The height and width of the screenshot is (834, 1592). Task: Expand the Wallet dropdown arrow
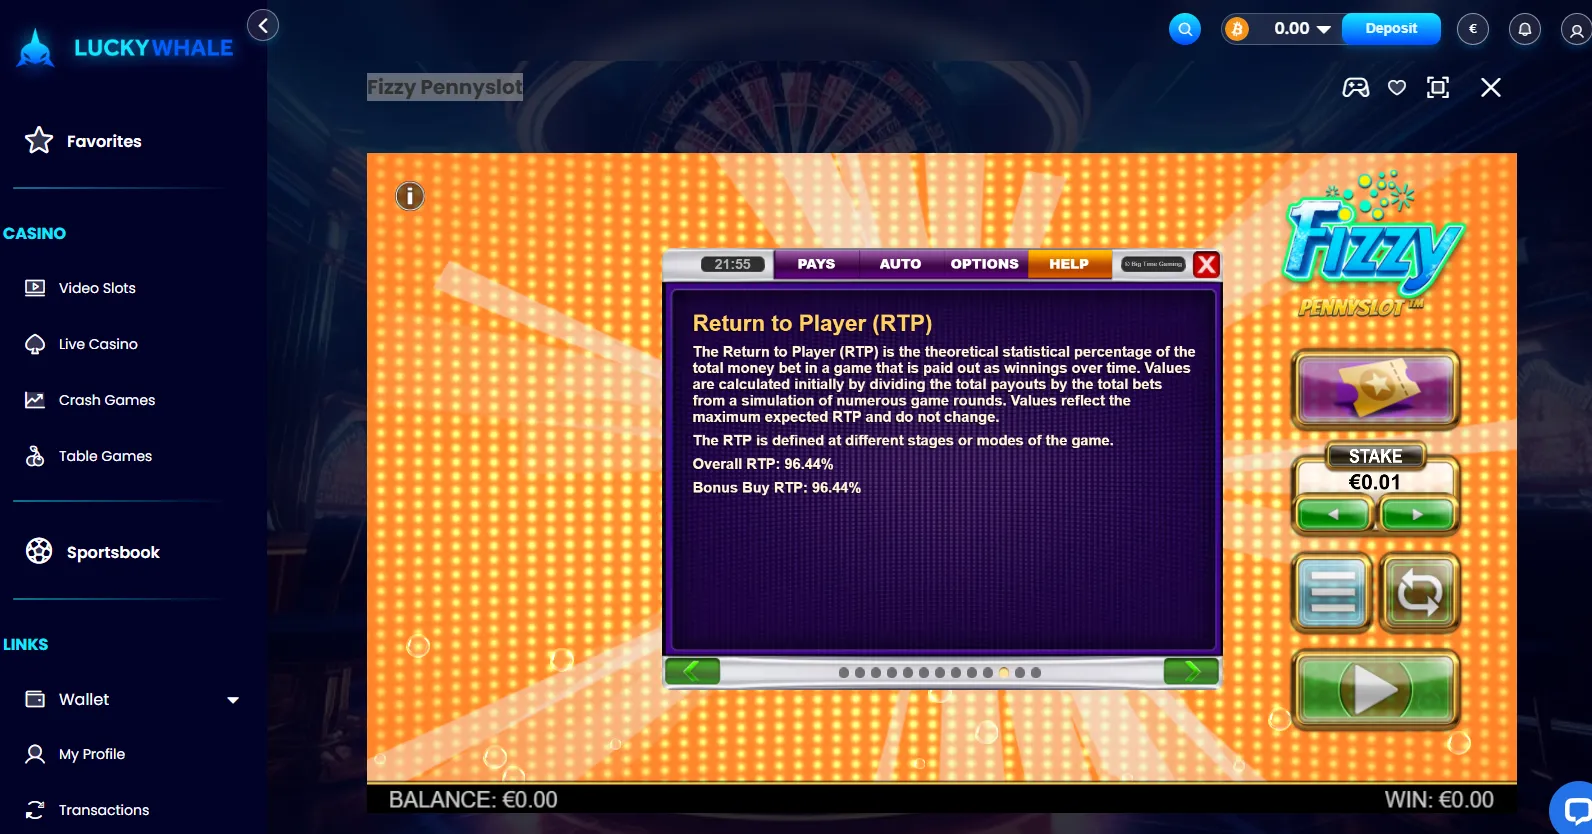[x=233, y=700]
